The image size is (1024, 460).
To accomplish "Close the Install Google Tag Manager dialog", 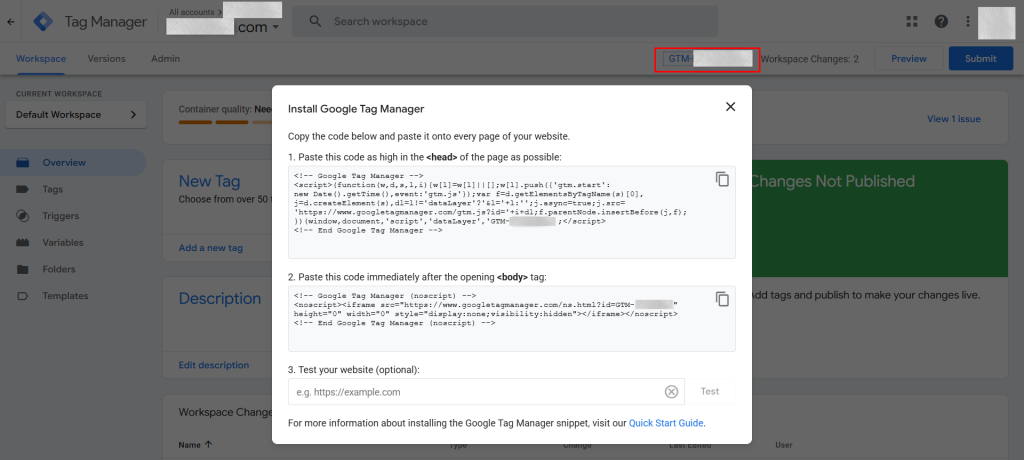I will [731, 107].
